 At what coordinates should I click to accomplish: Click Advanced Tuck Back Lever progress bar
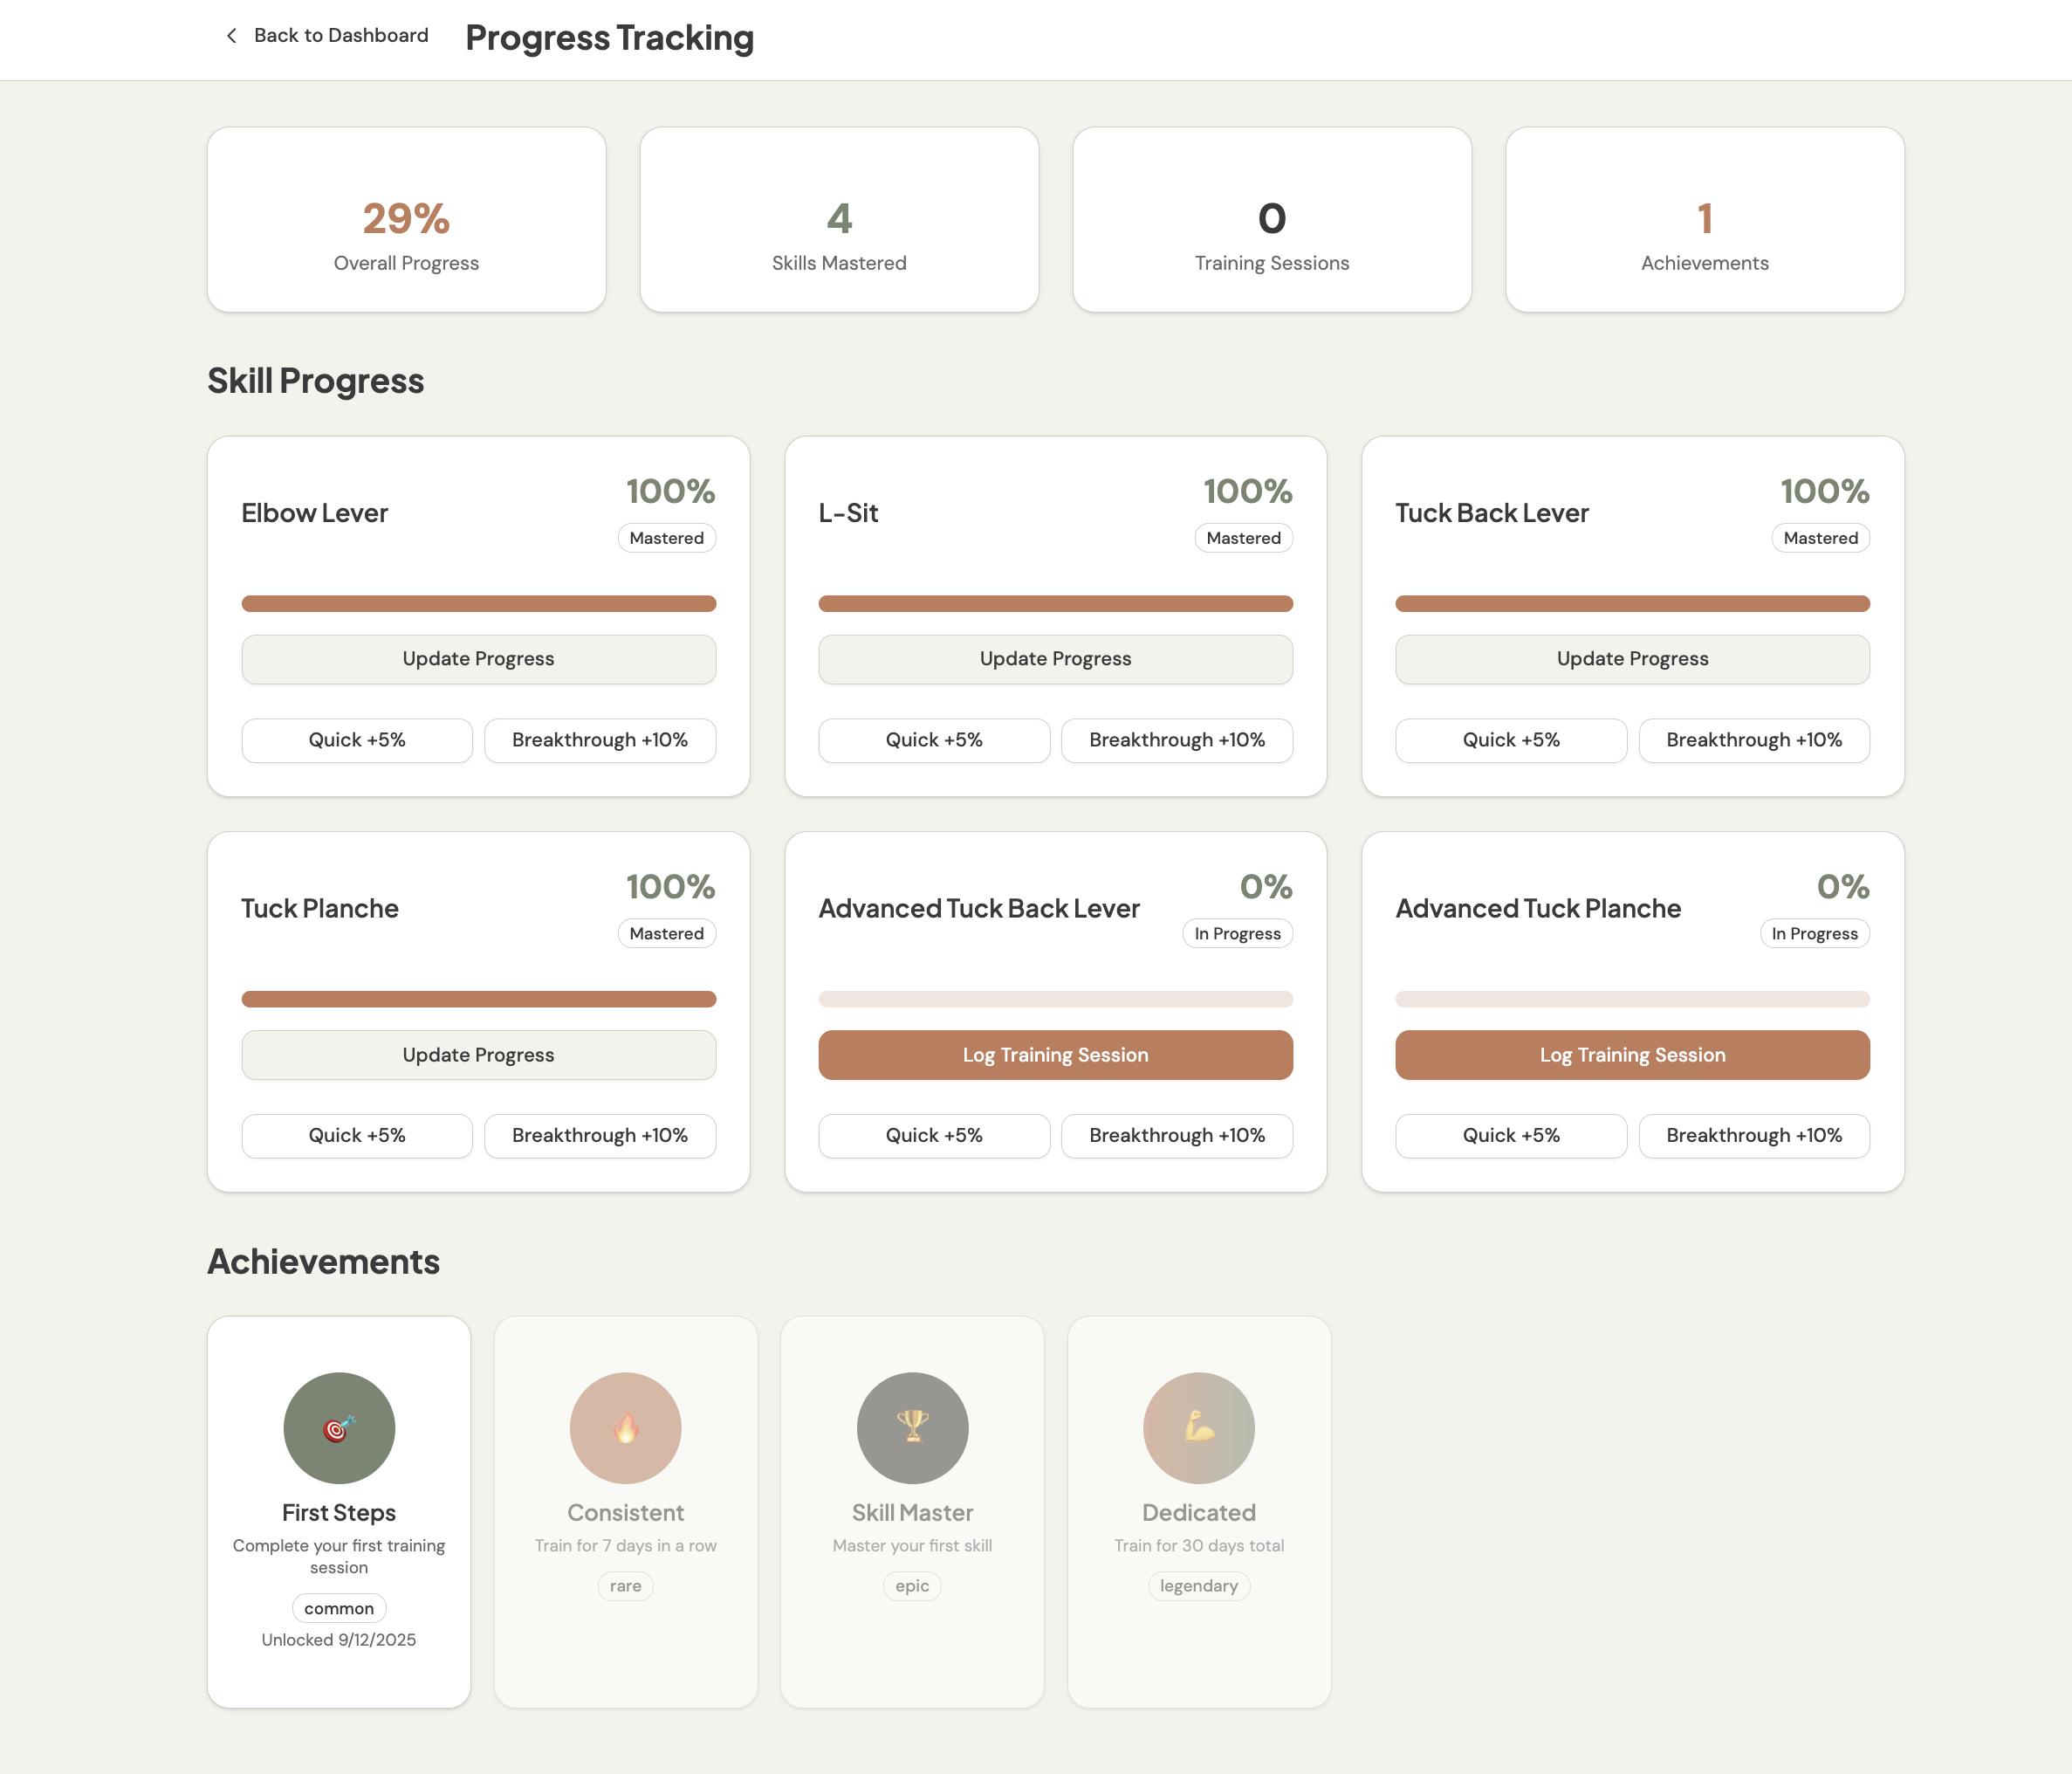coord(1055,999)
